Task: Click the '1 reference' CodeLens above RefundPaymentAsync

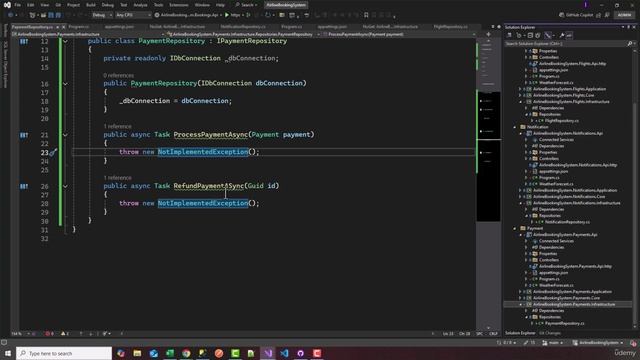Action: point(118,178)
